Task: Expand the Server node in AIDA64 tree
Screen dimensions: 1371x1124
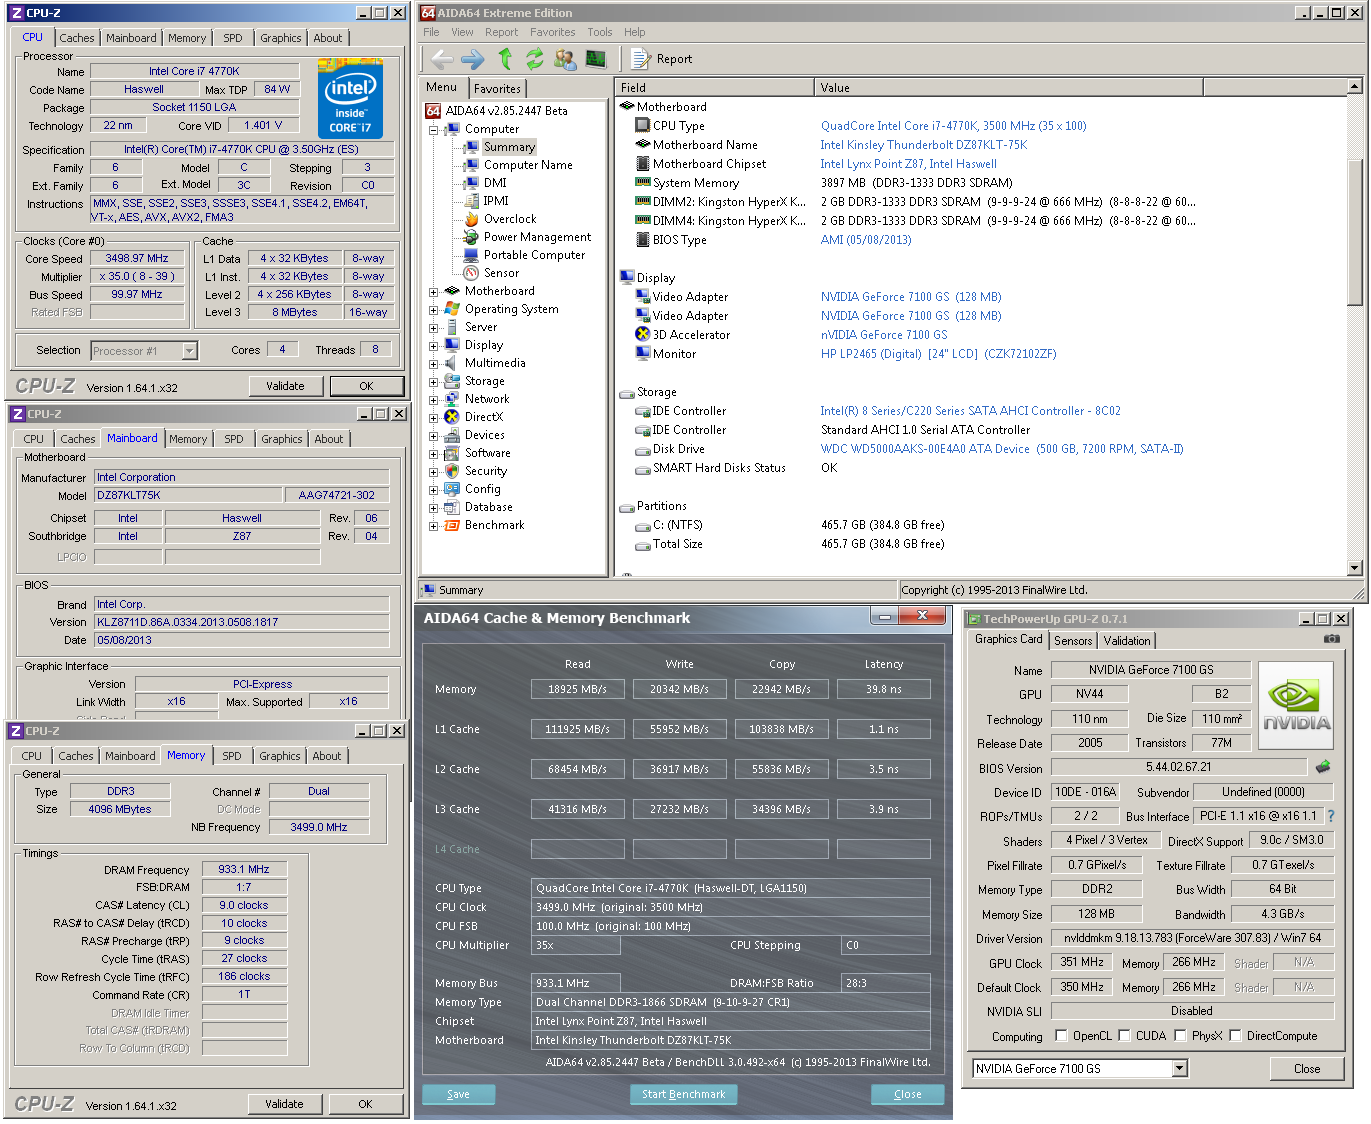Action: 434,328
